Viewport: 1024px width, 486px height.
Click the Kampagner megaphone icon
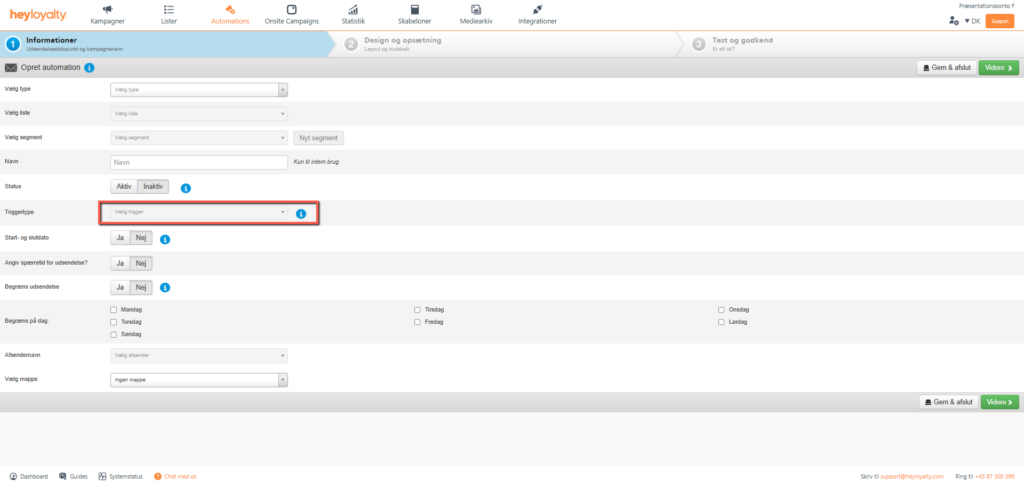tap(107, 10)
